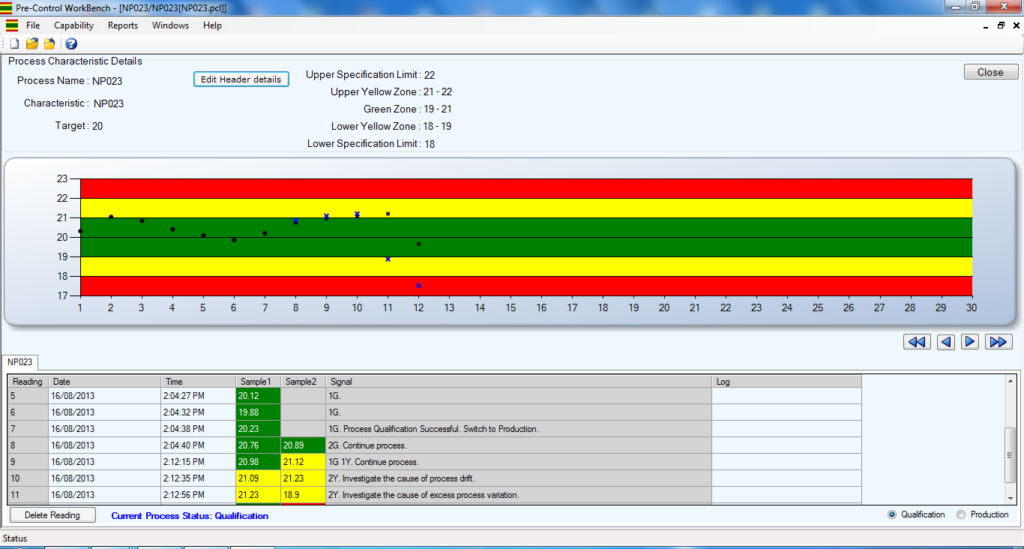
Task: Click the Open folder toolbar icon
Action: pyautogui.click(x=32, y=44)
